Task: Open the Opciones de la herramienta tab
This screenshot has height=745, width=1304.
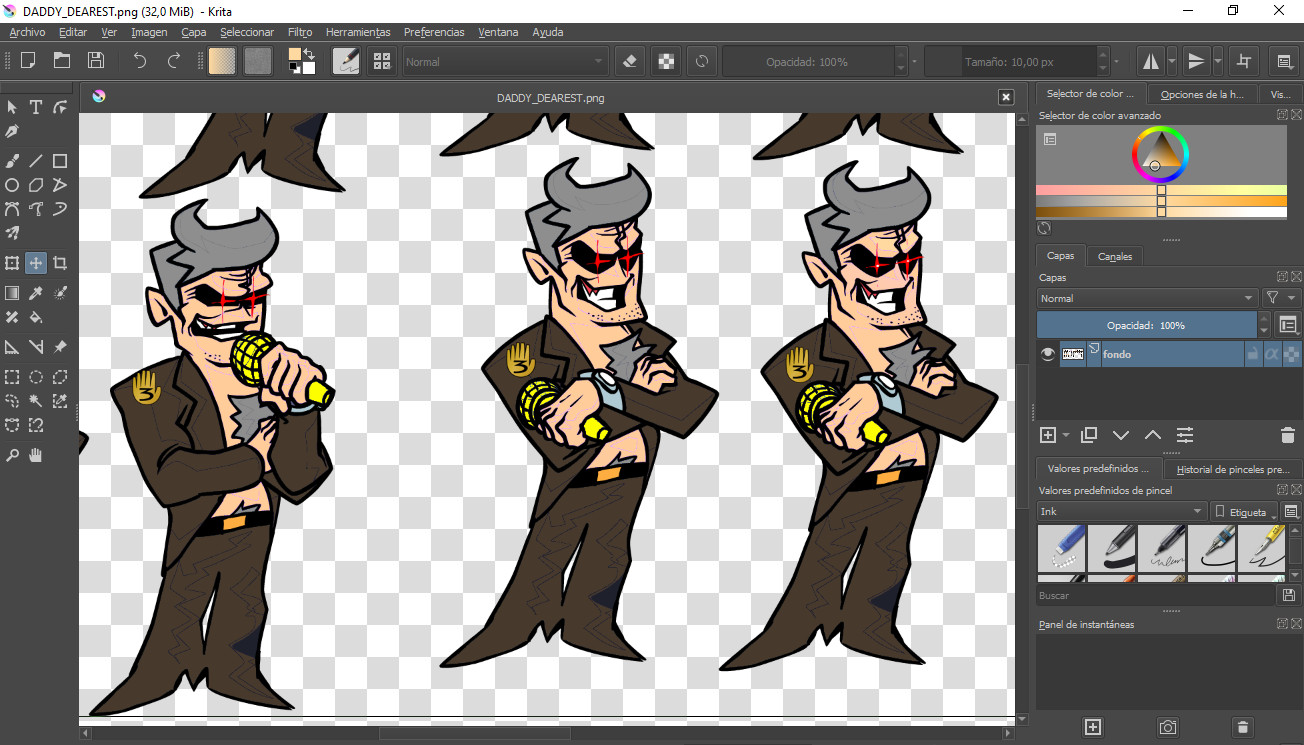Action: (x=1202, y=94)
